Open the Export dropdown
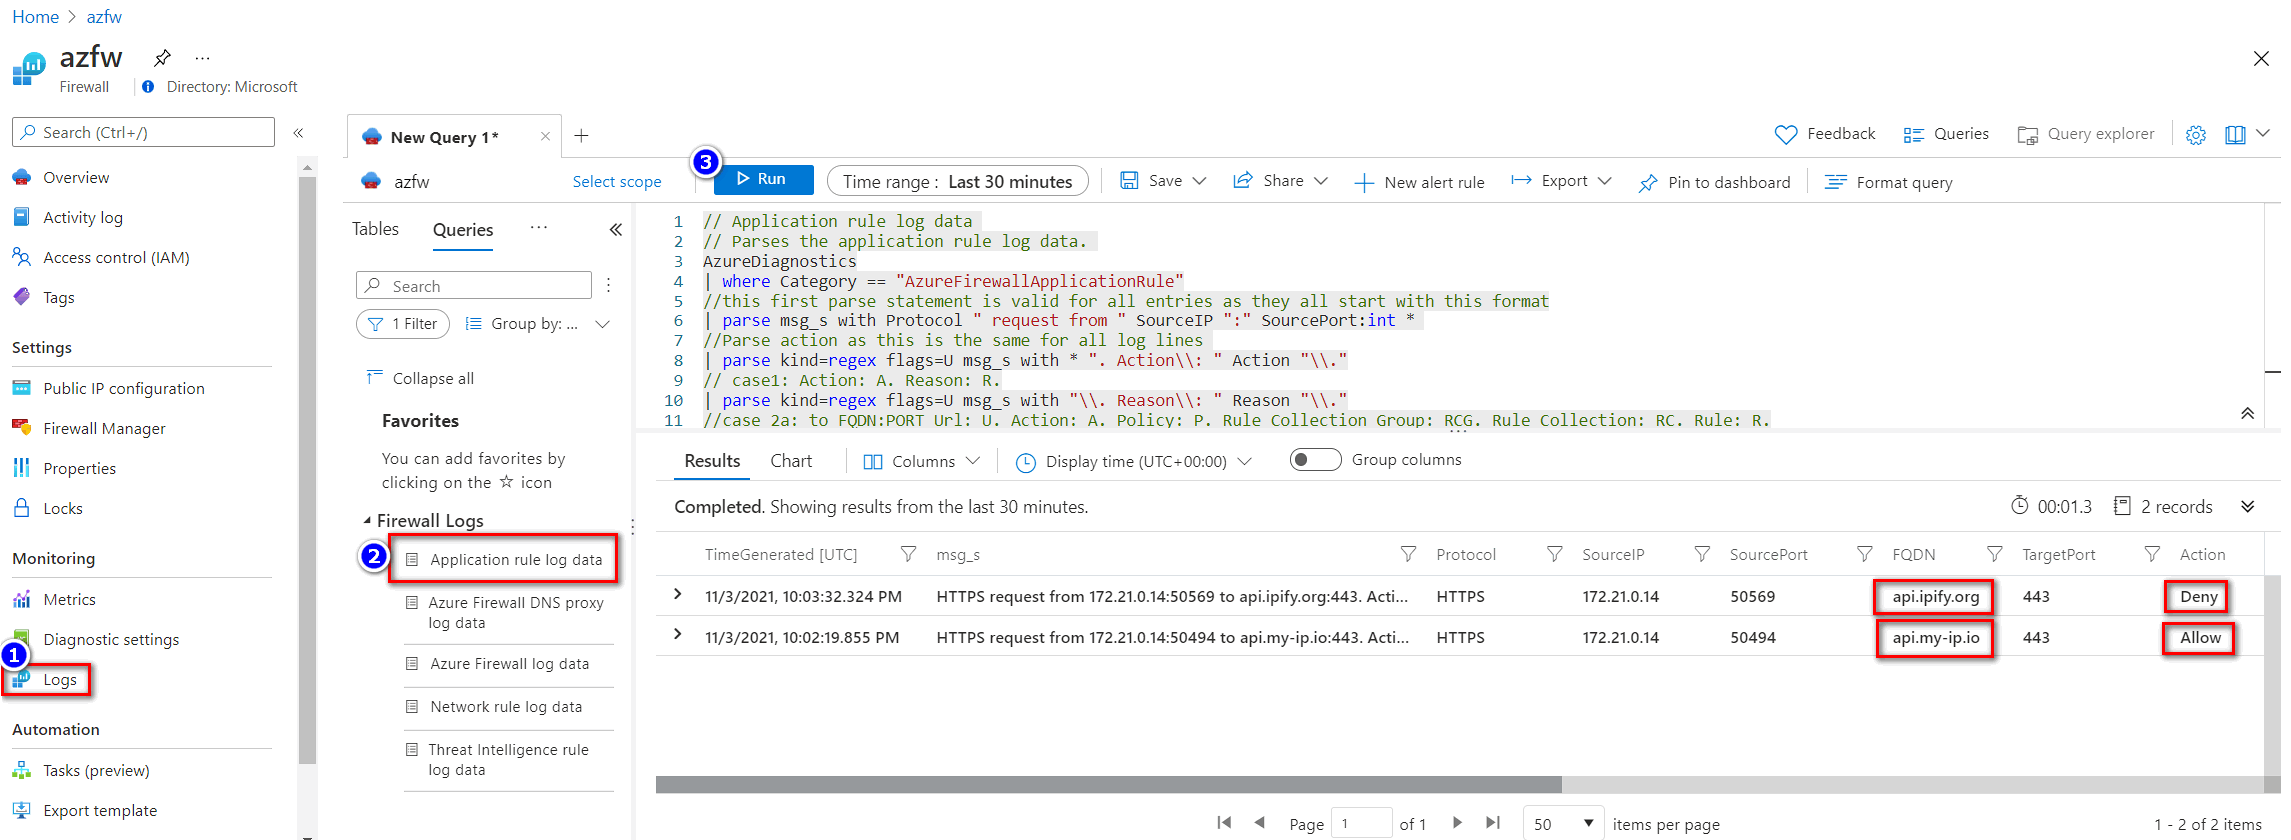Image resolution: width=2291 pixels, height=840 pixels. point(1561,181)
